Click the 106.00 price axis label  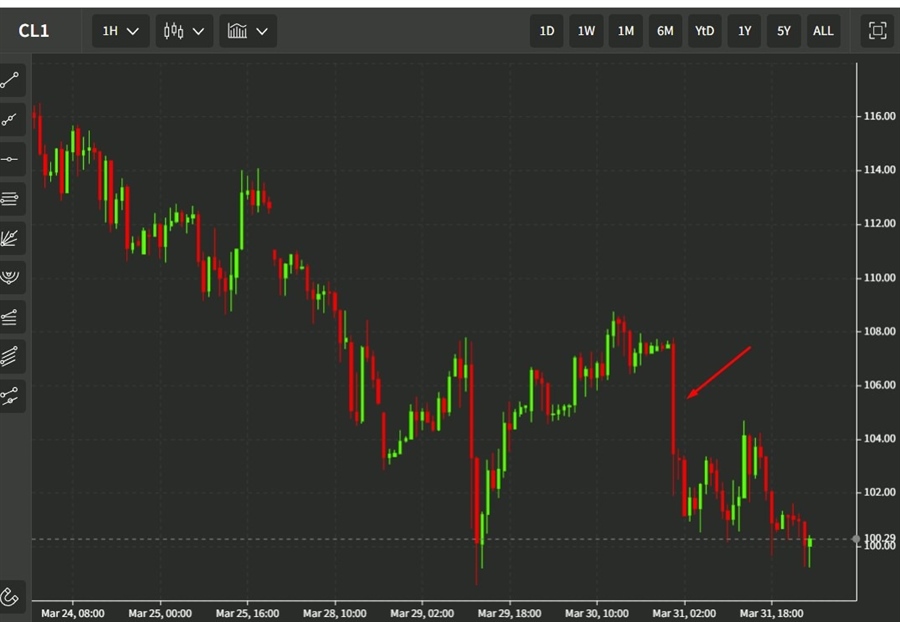pos(879,385)
